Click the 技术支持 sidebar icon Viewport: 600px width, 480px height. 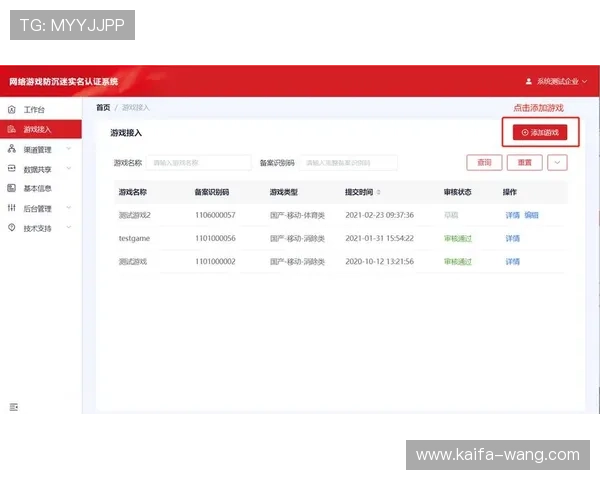pos(12,227)
